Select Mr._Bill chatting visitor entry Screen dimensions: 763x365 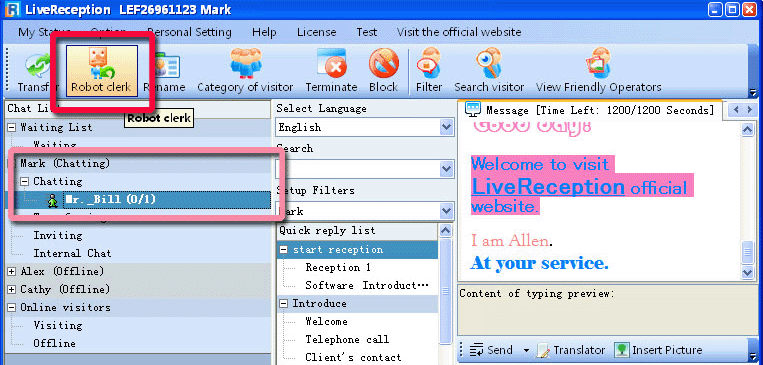coord(110,200)
